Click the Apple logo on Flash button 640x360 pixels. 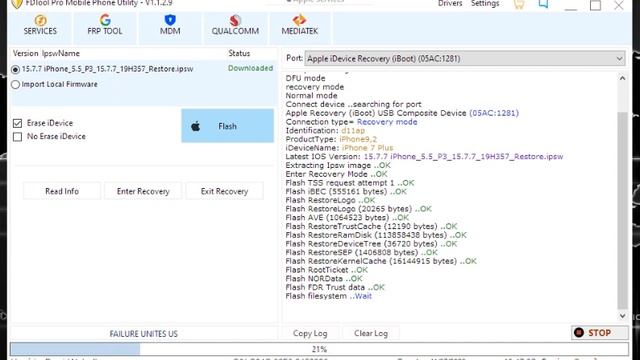pyautogui.click(x=196, y=126)
